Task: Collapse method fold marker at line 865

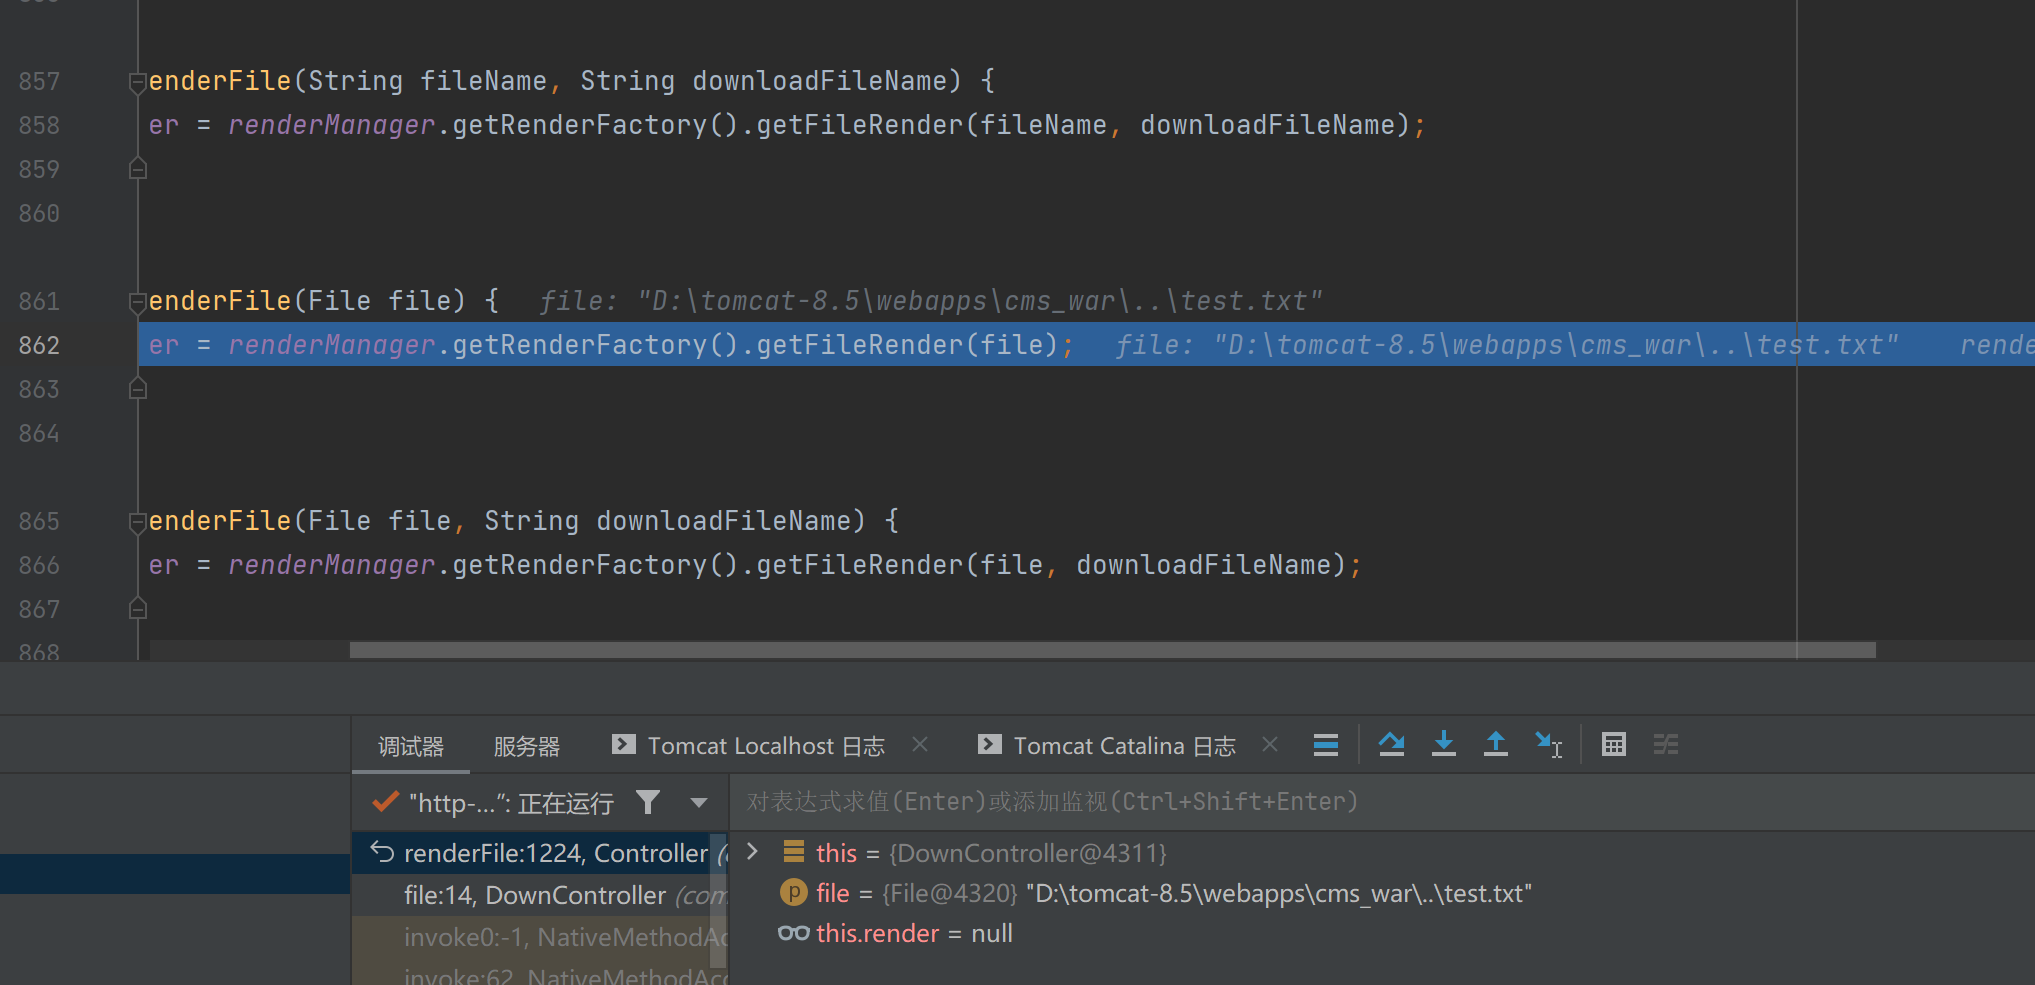Action: (138, 522)
